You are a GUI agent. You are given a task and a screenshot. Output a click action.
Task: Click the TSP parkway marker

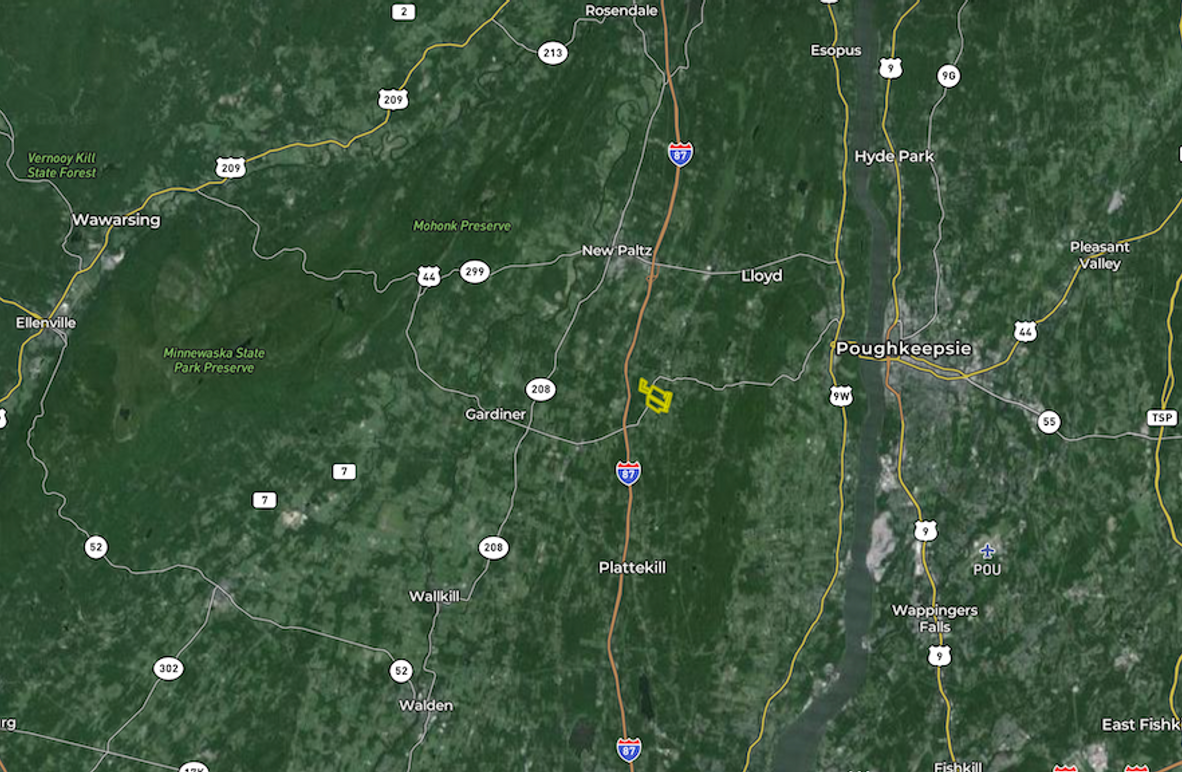[x=1162, y=418]
